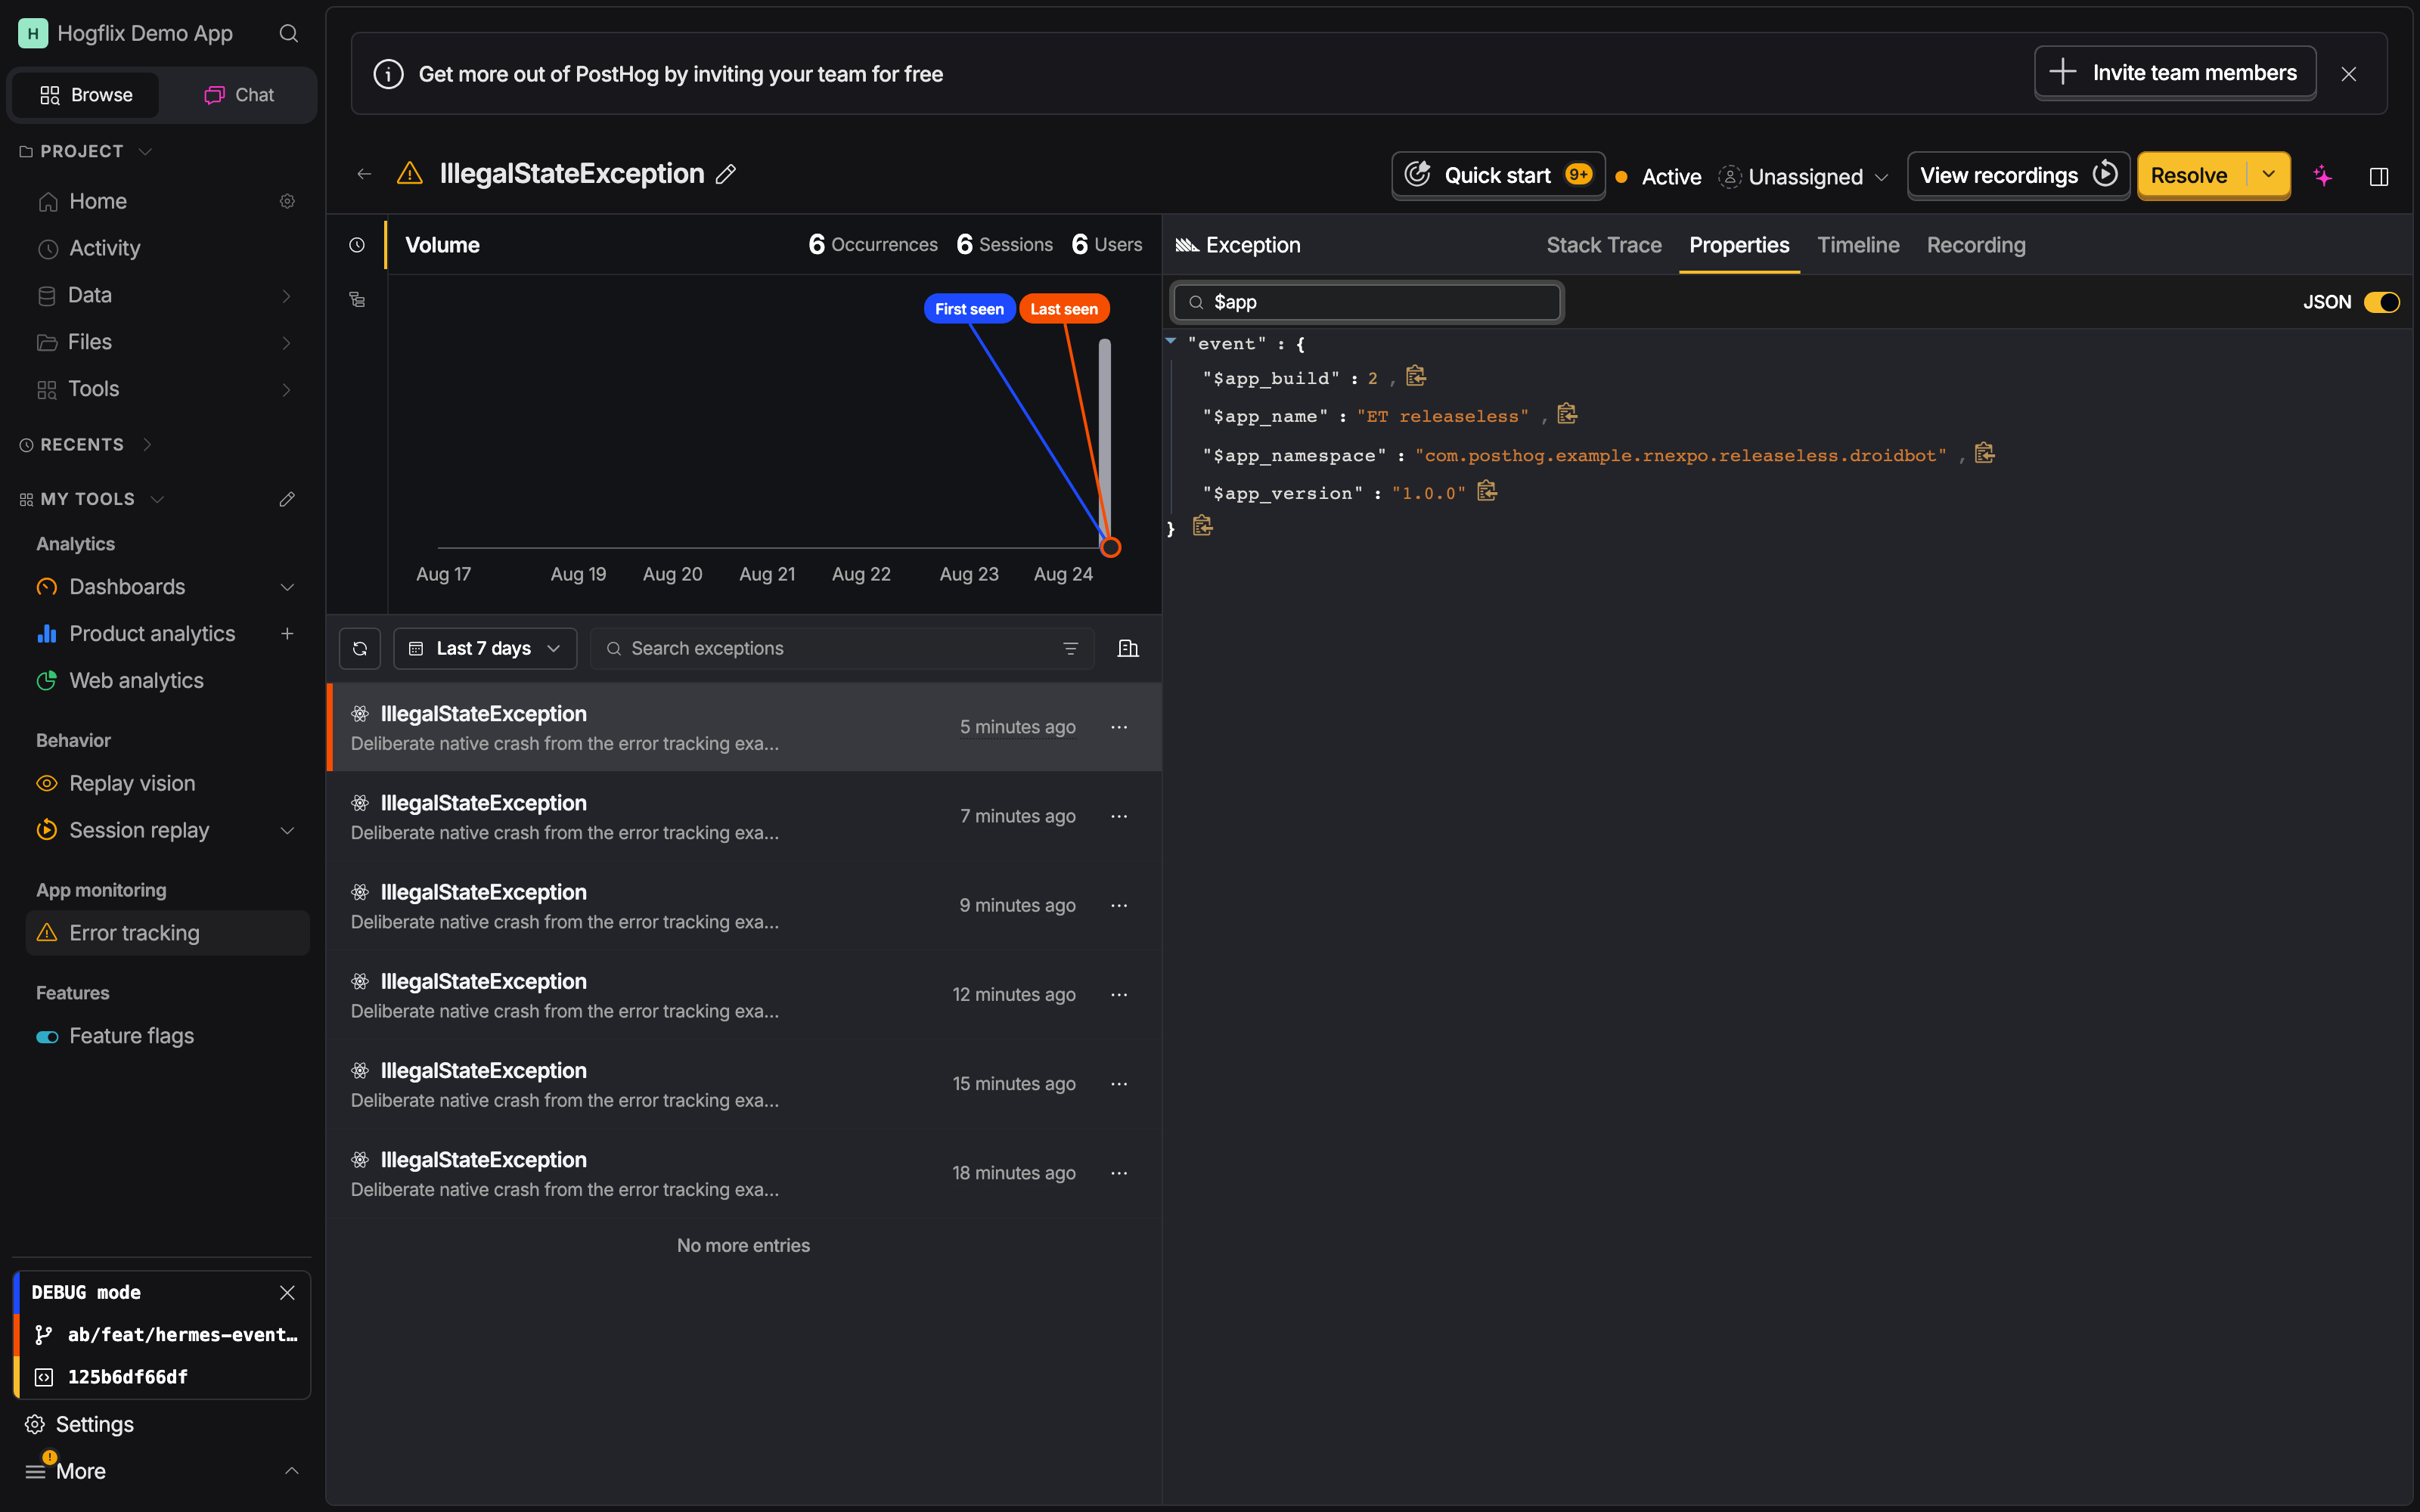Viewport: 2420px width, 1512px height.
Task: Open options for the 7 minutes ago exception
Action: click(x=1119, y=816)
